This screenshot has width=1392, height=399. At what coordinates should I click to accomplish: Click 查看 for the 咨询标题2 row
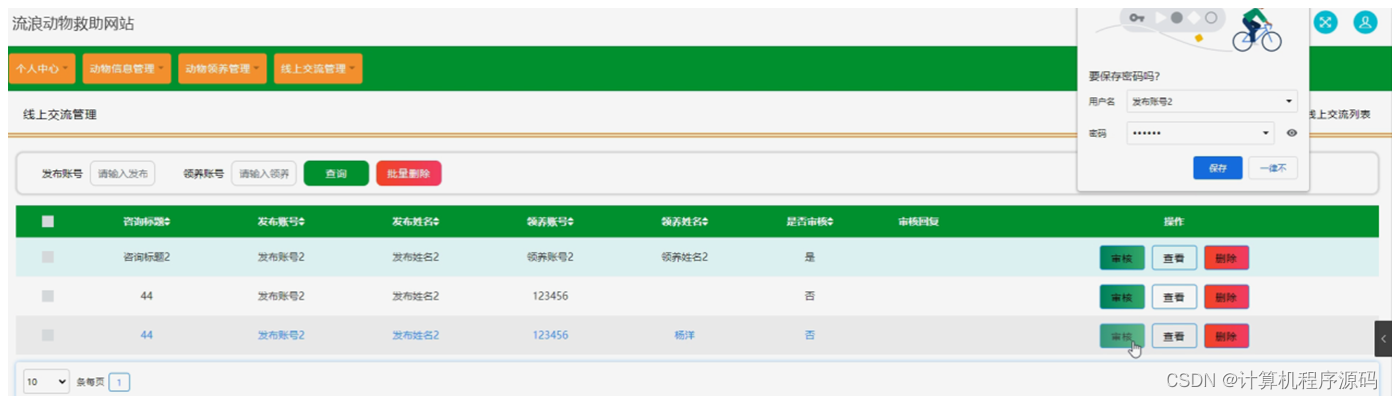pyautogui.click(x=1174, y=258)
